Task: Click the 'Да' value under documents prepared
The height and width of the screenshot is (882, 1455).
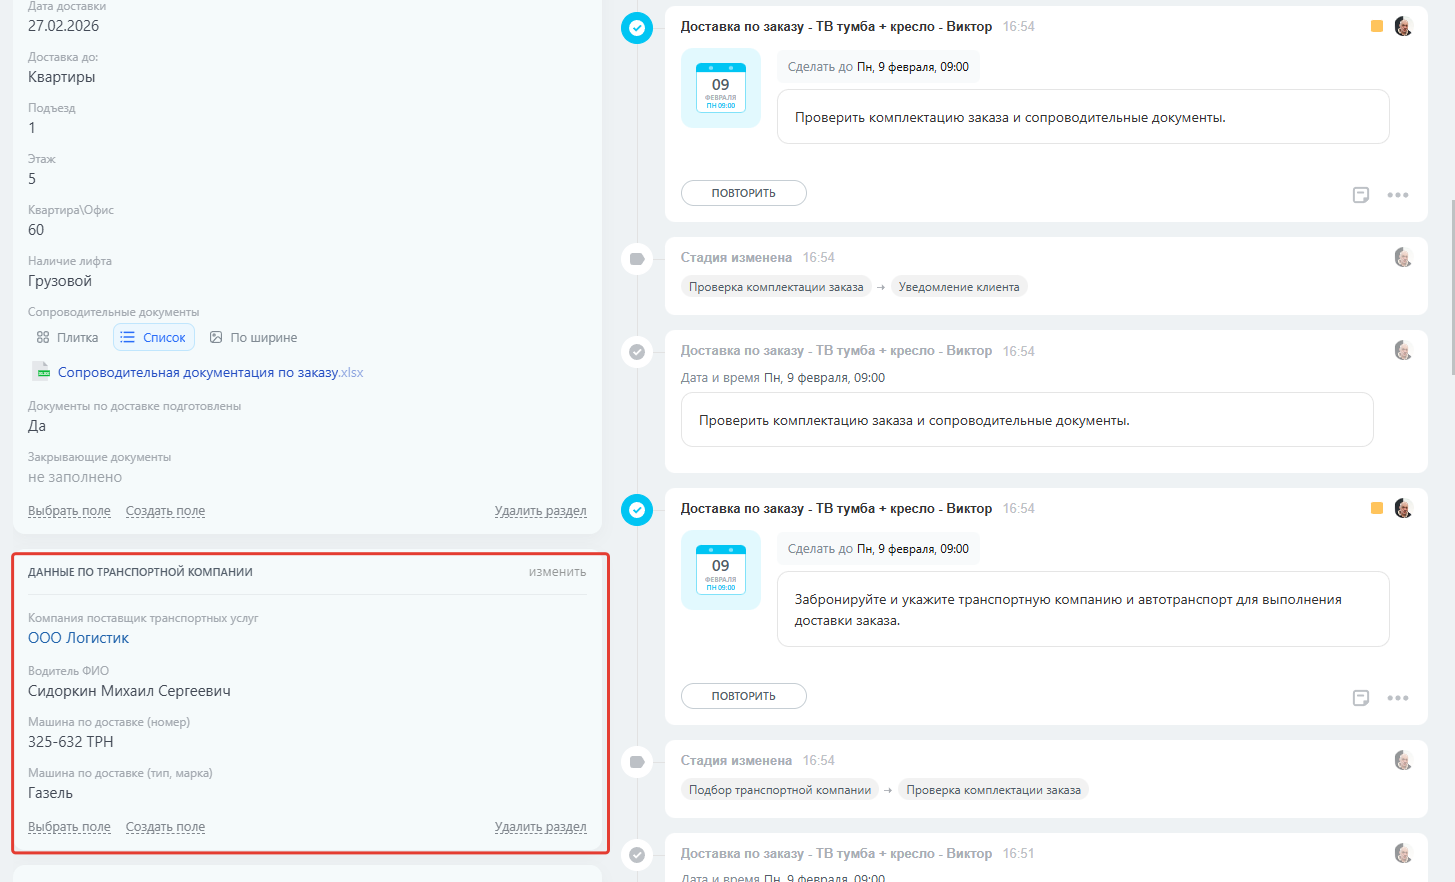Action: pos(37,426)
